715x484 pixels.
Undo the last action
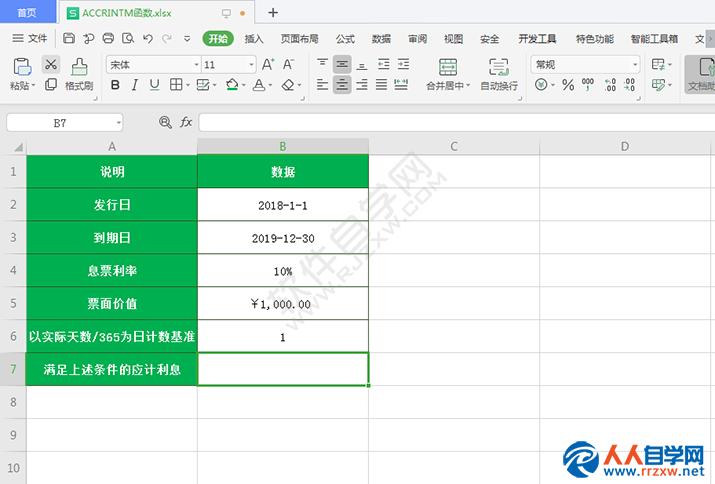(148, 38)
